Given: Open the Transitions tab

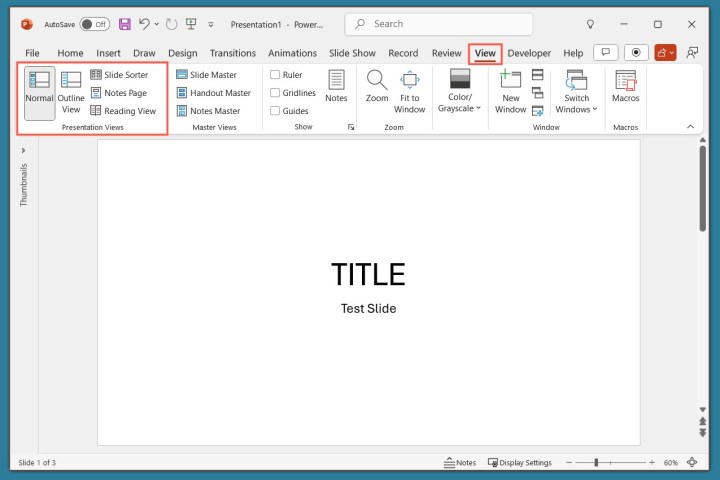Looking at the screenshot, I should [x=233, y=53].
